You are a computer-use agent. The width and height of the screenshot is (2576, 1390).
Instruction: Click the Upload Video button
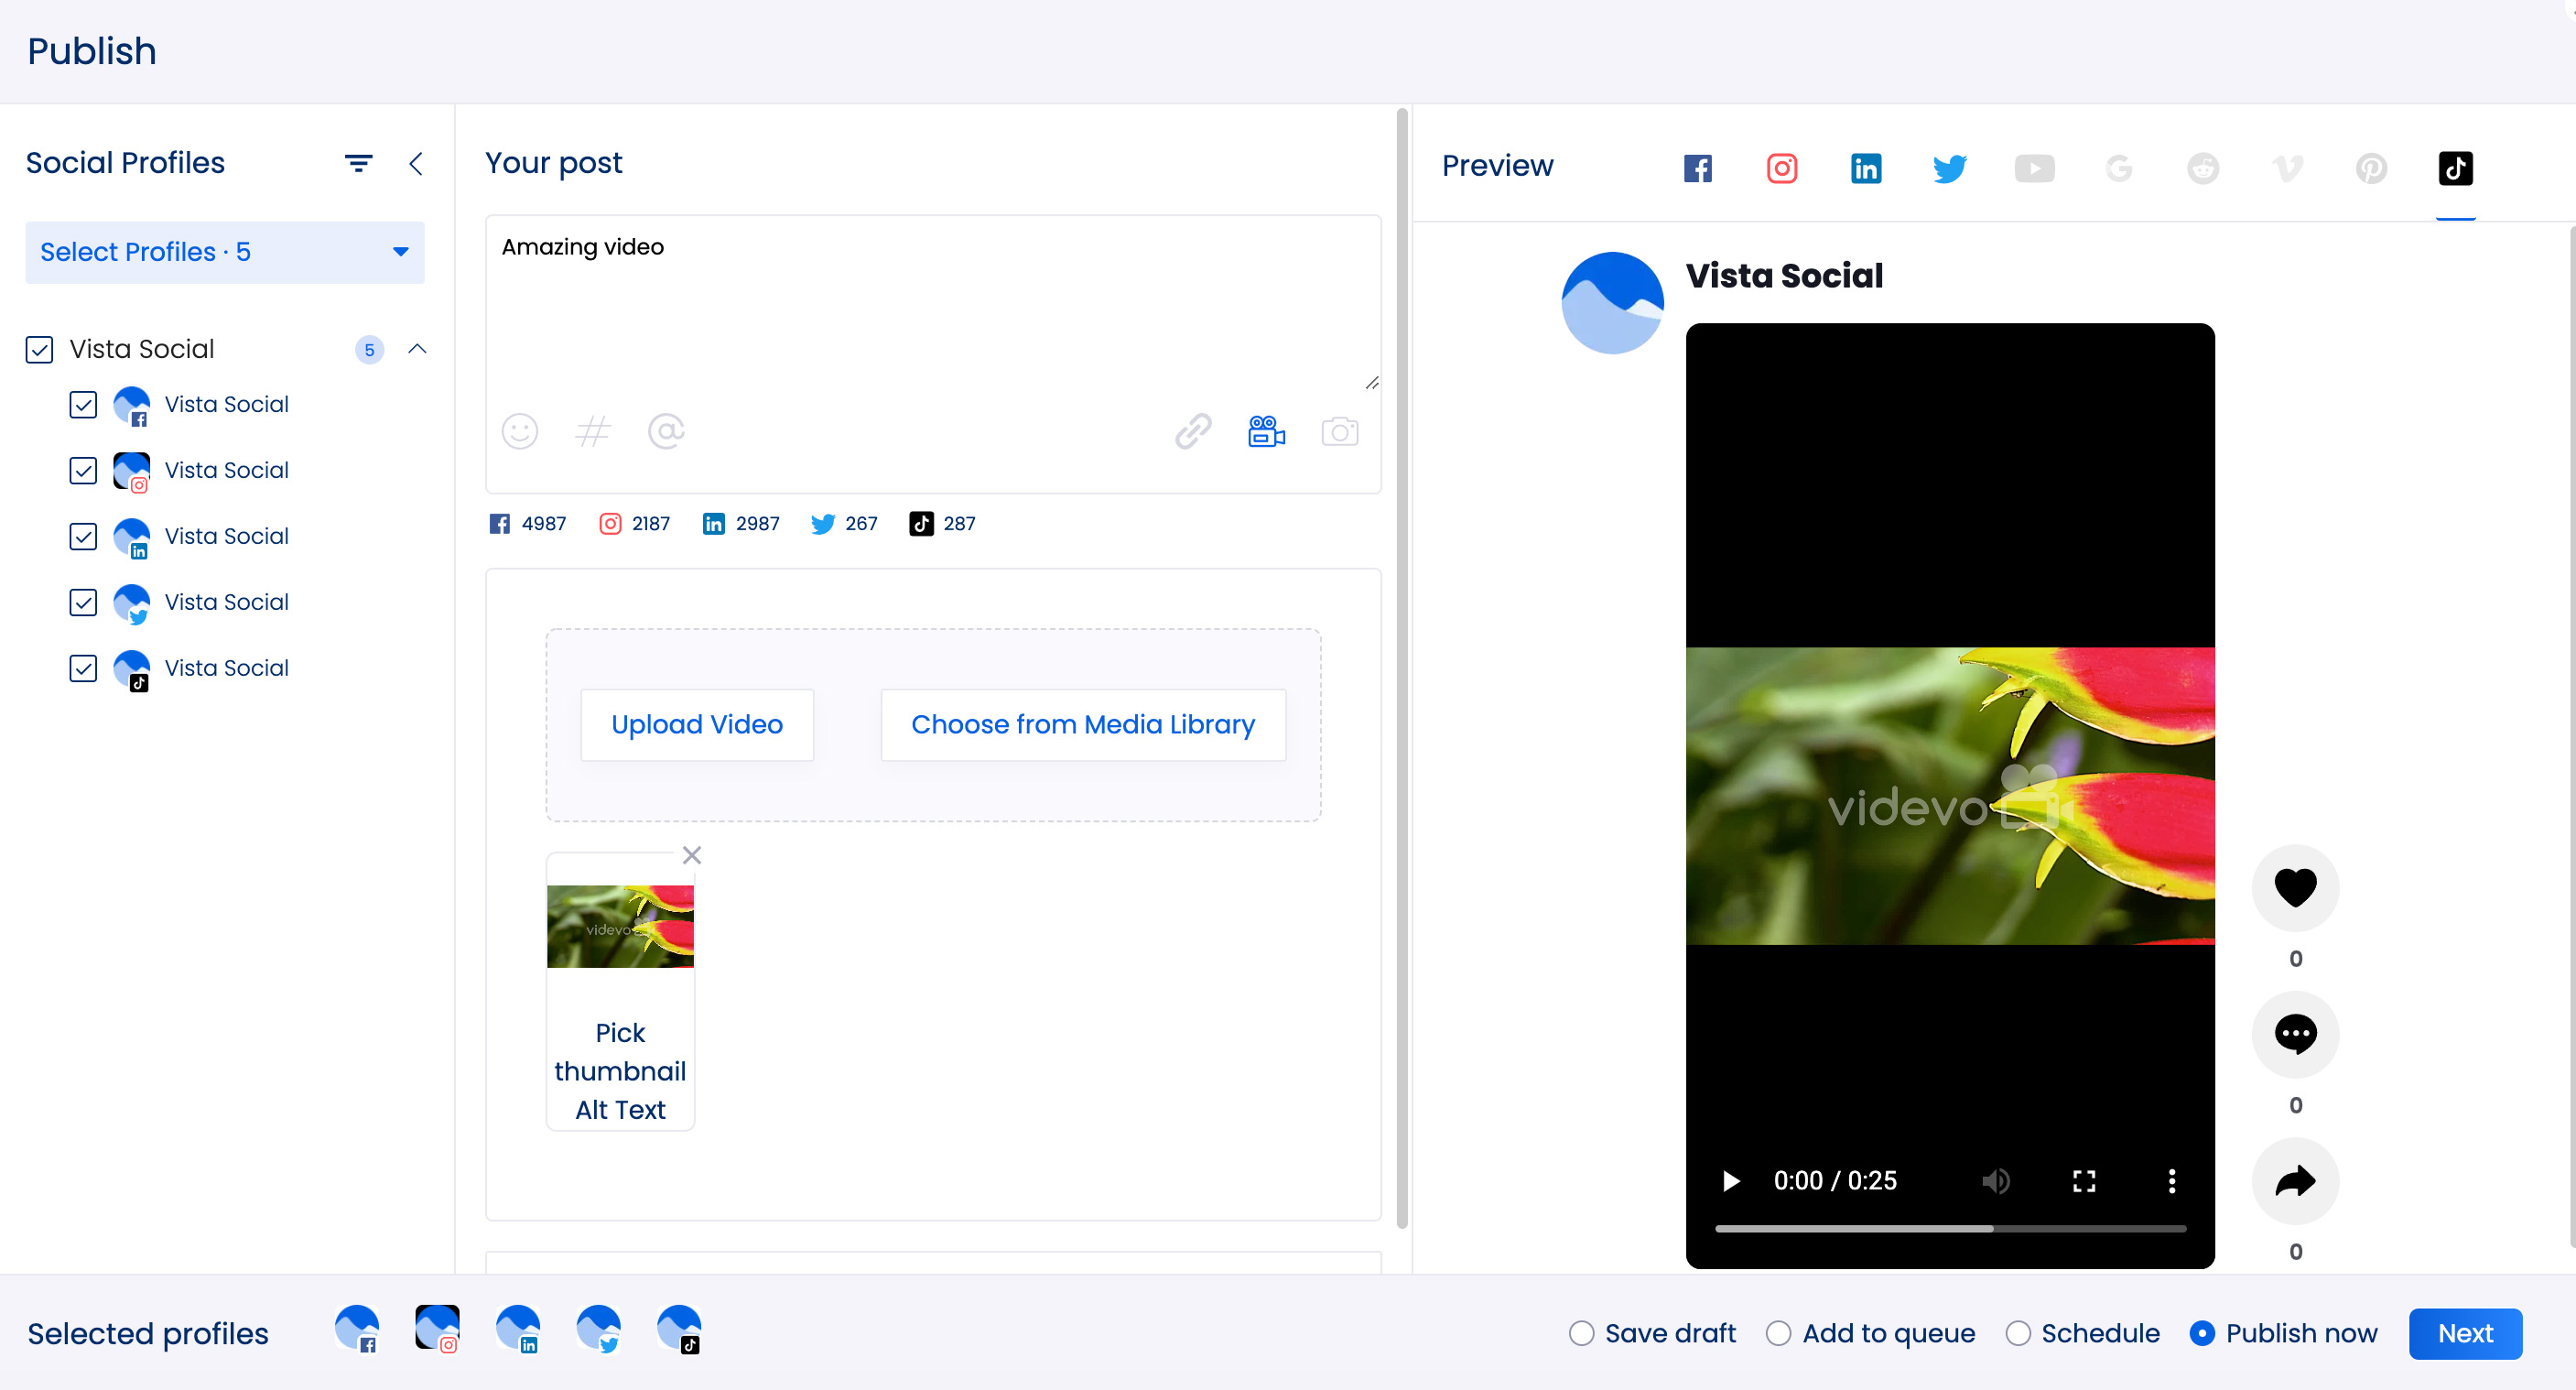pos(696,724)
